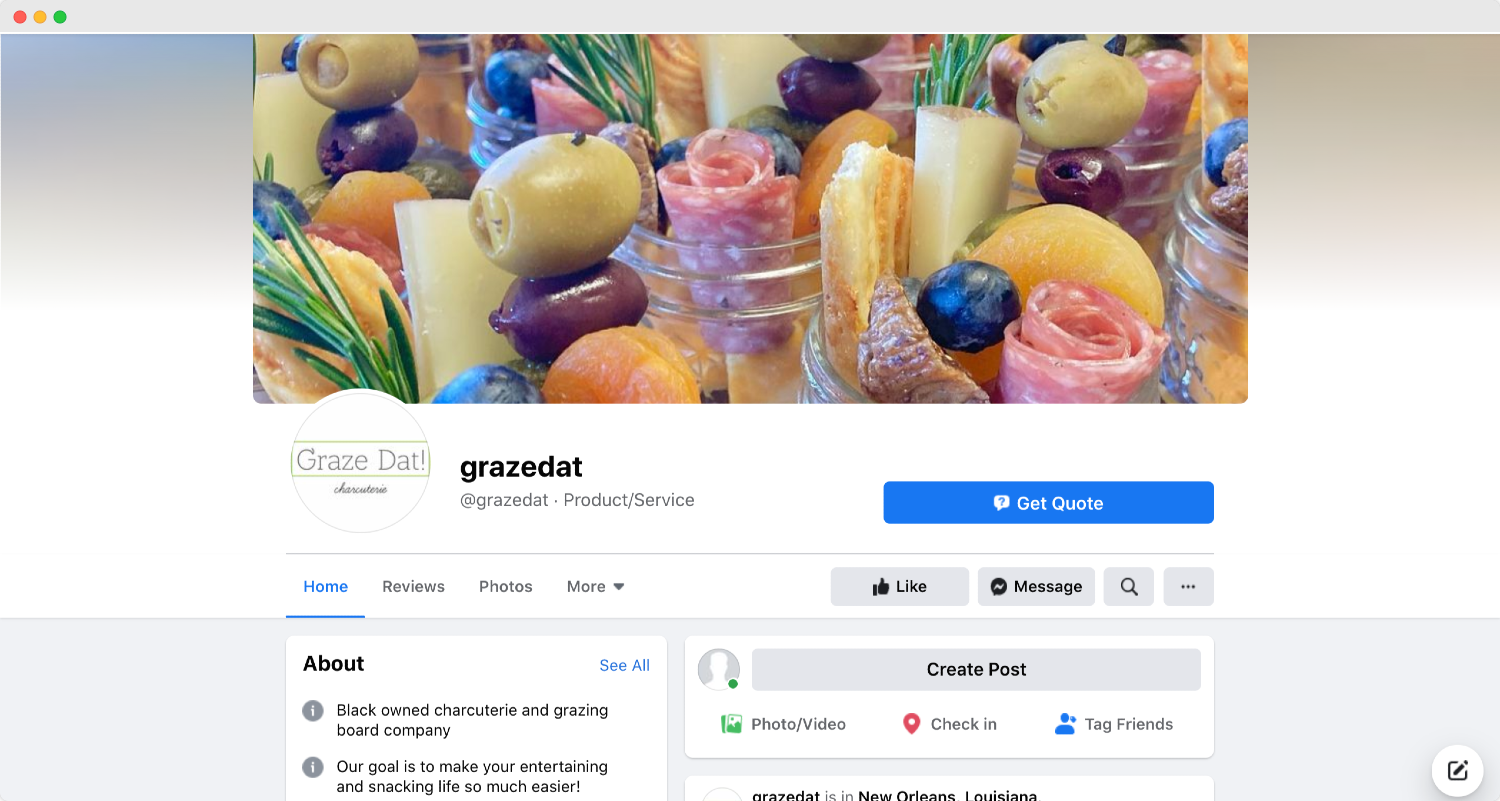Open the Photos tab
Screen dimensions: 1500x801
point(505,587)
